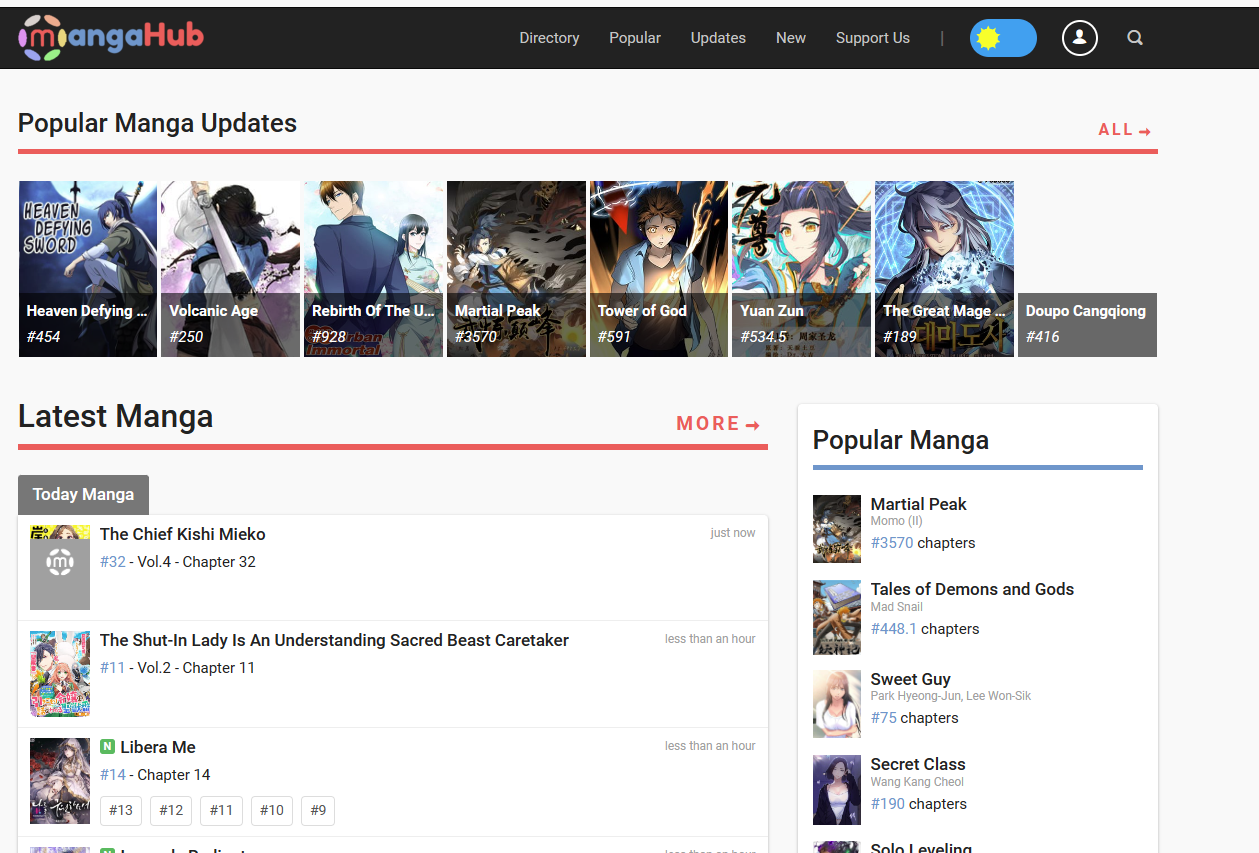Open the Yuan Zun cover card

pyautogui.click(x=801, y=269)
